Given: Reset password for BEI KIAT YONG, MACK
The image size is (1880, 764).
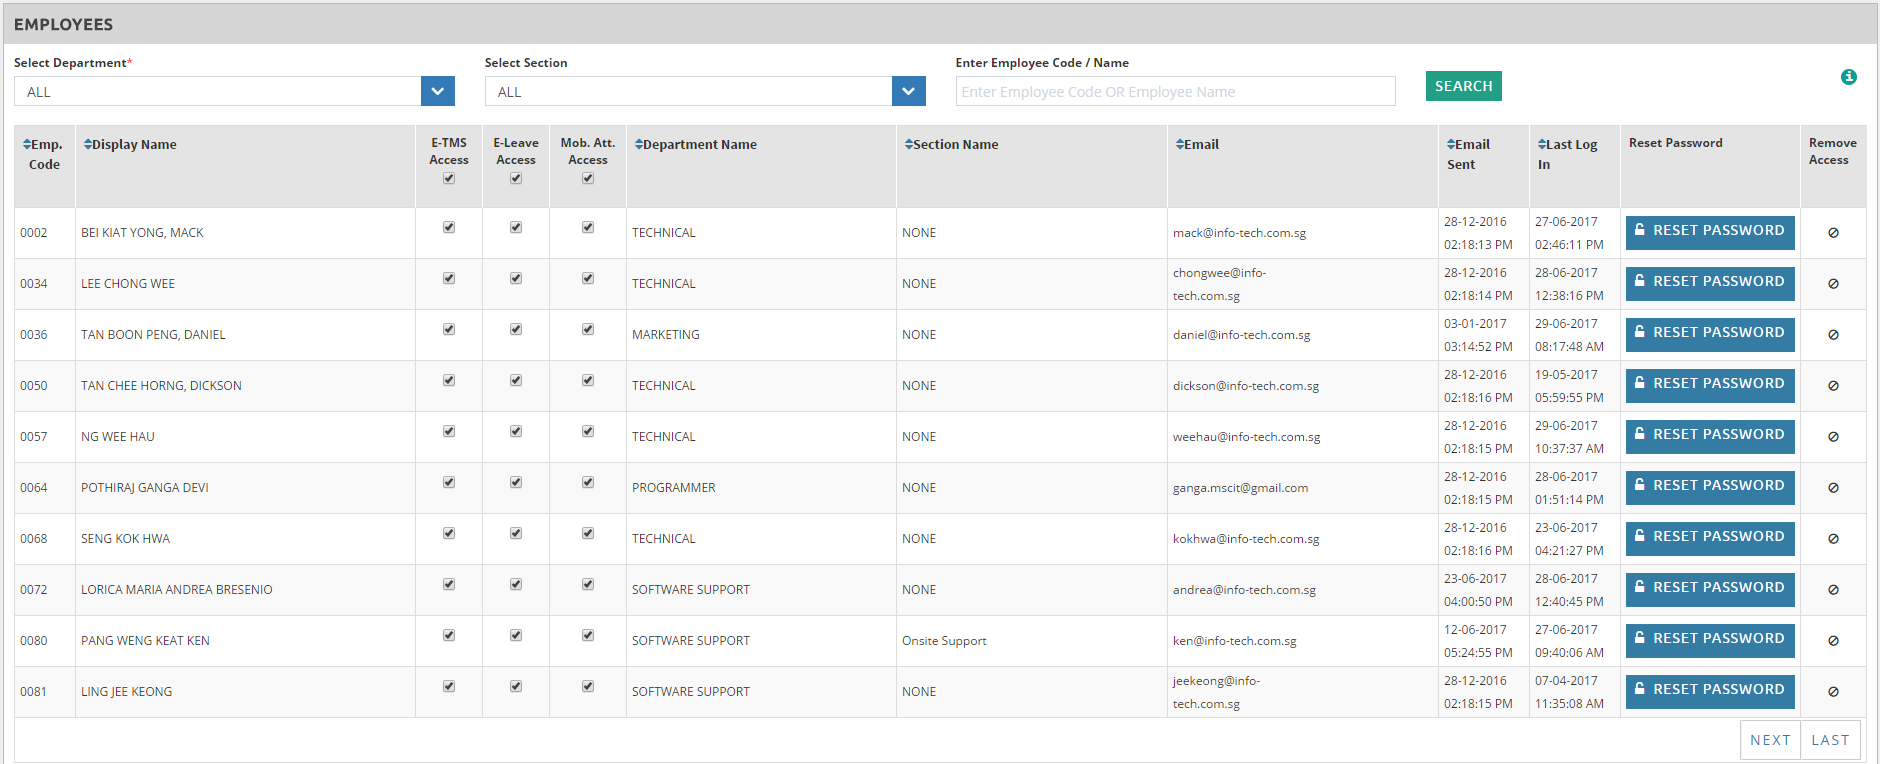Looking at the screenshot, I should click(x=1710, y=232).
